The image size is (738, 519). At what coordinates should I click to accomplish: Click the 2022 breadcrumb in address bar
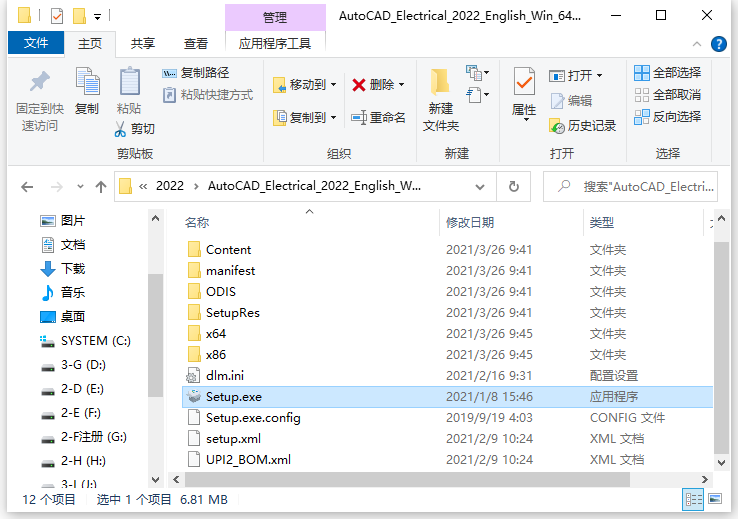coord(169,186)
